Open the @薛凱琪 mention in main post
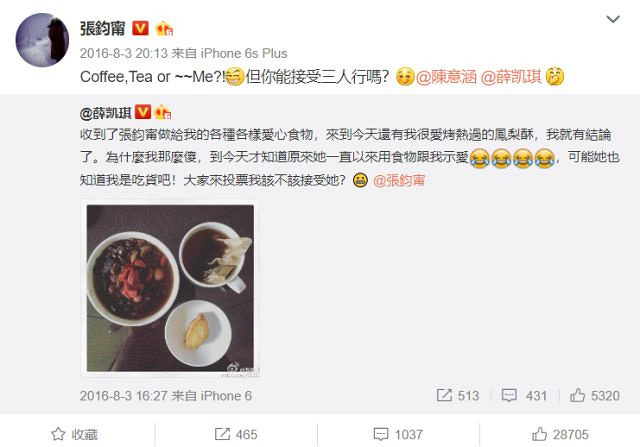Viewport: 640px width, 447px height. click(511, 77)
